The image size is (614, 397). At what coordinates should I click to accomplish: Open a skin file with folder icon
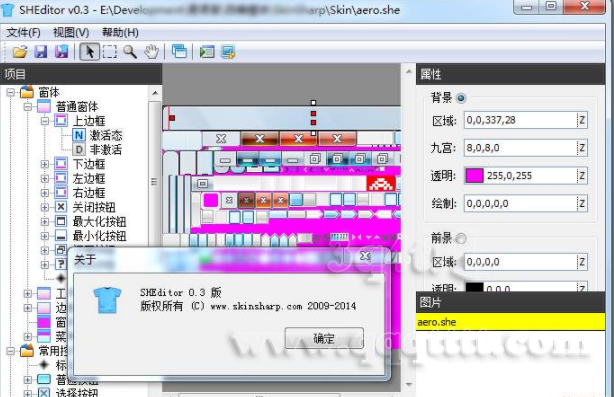(x=20, y=52)
